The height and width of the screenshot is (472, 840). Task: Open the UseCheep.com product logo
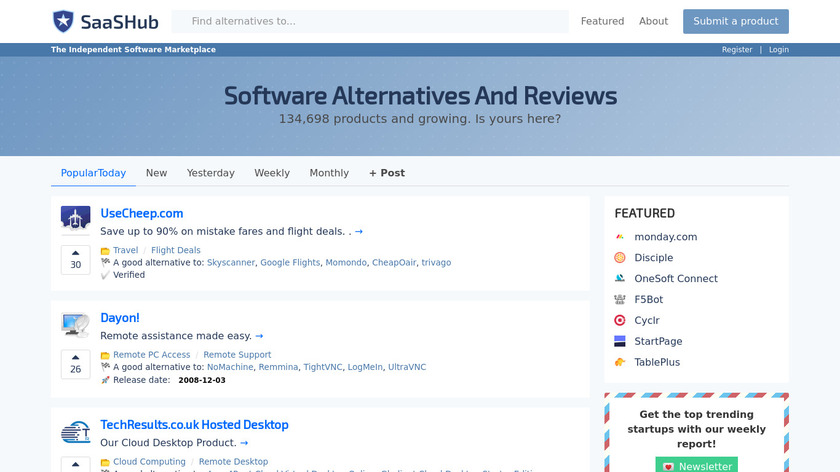pyautogui.click(x=75, y=219)
